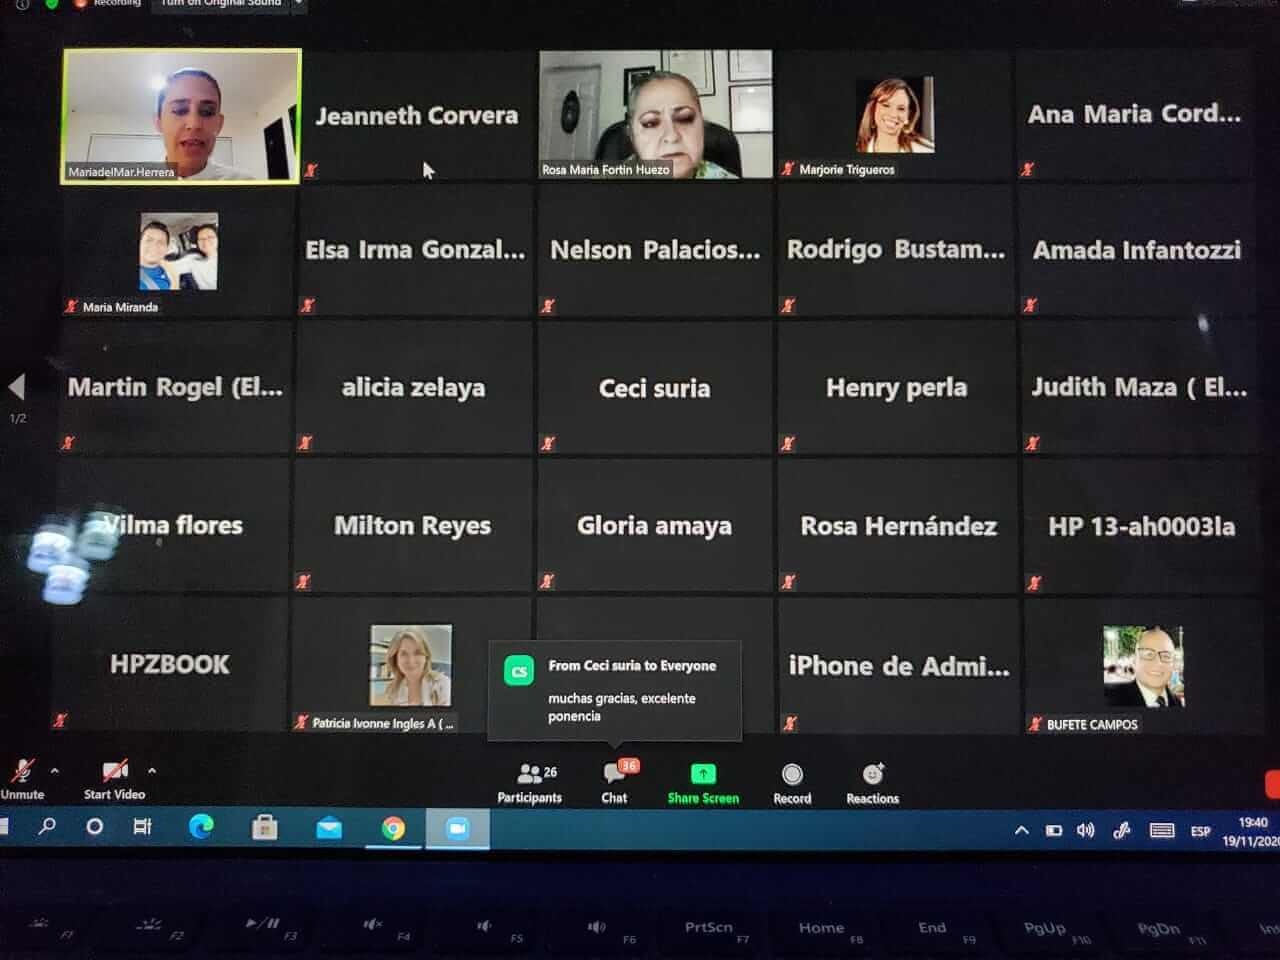The width and height of the screenshot is (1280, 960).
Task: Open video options arrow beside Start Video
Action: 152,771
